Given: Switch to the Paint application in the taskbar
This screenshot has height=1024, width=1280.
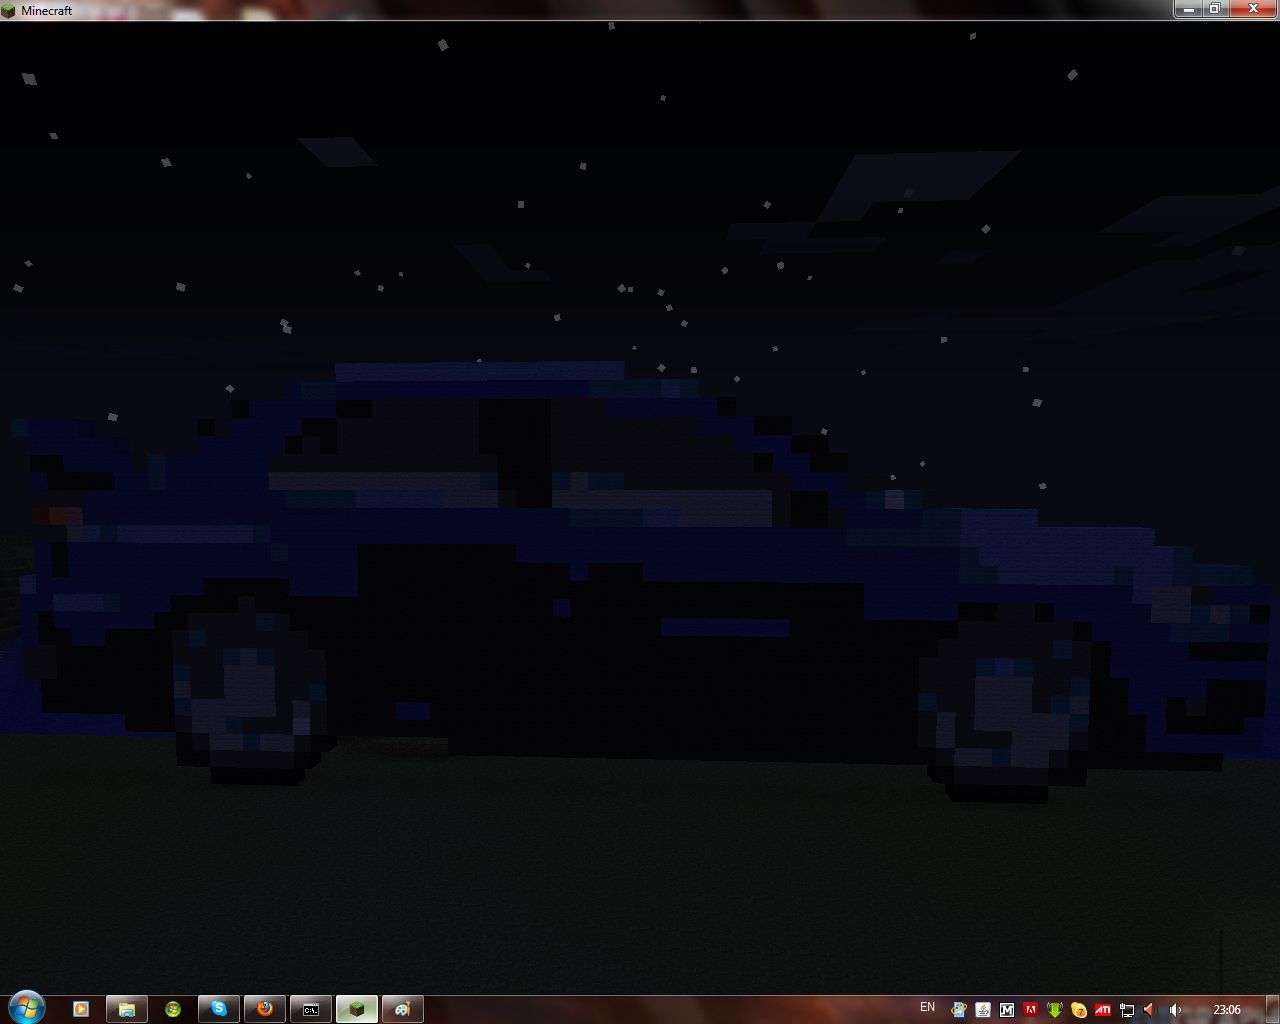Looking at the screenshot, I should pyautogui.click(x=403, y=1009).
